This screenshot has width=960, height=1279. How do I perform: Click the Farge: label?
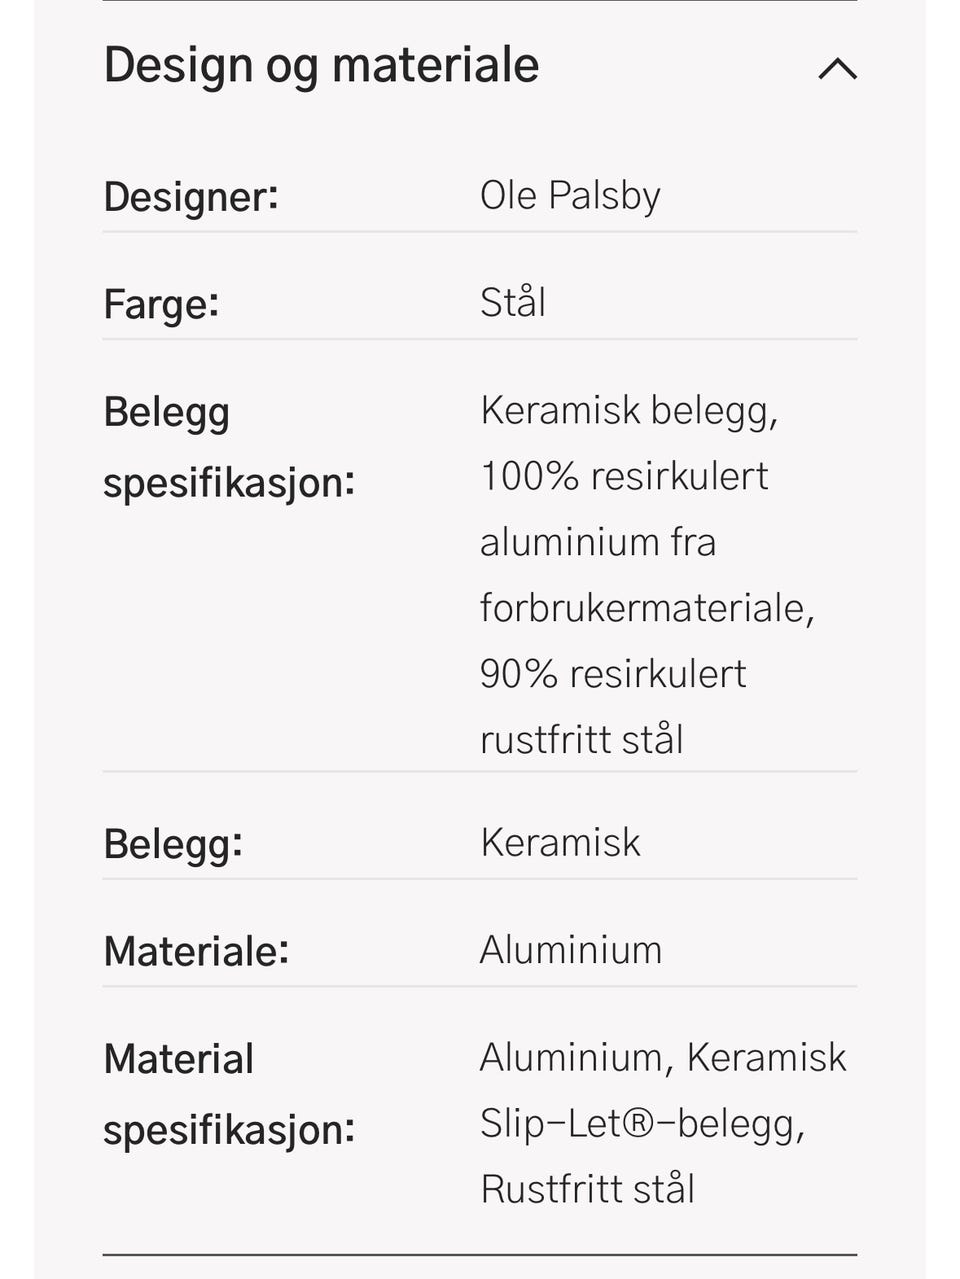click(161, 303)
